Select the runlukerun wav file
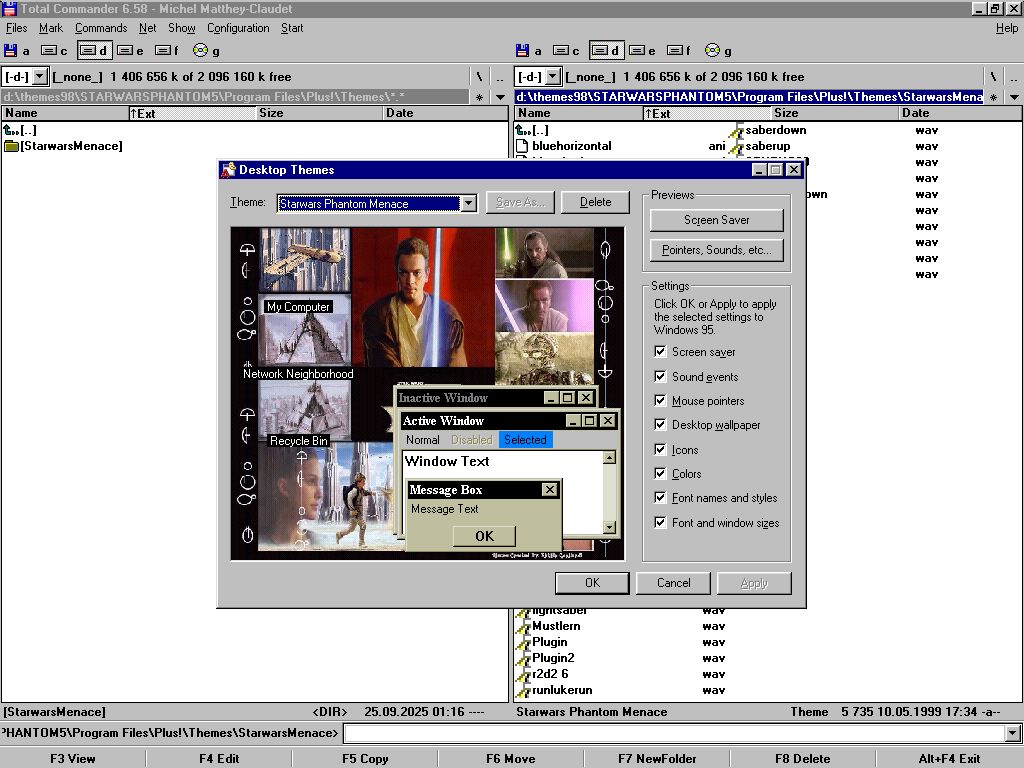1024x768 pixels. click(562, 690)
